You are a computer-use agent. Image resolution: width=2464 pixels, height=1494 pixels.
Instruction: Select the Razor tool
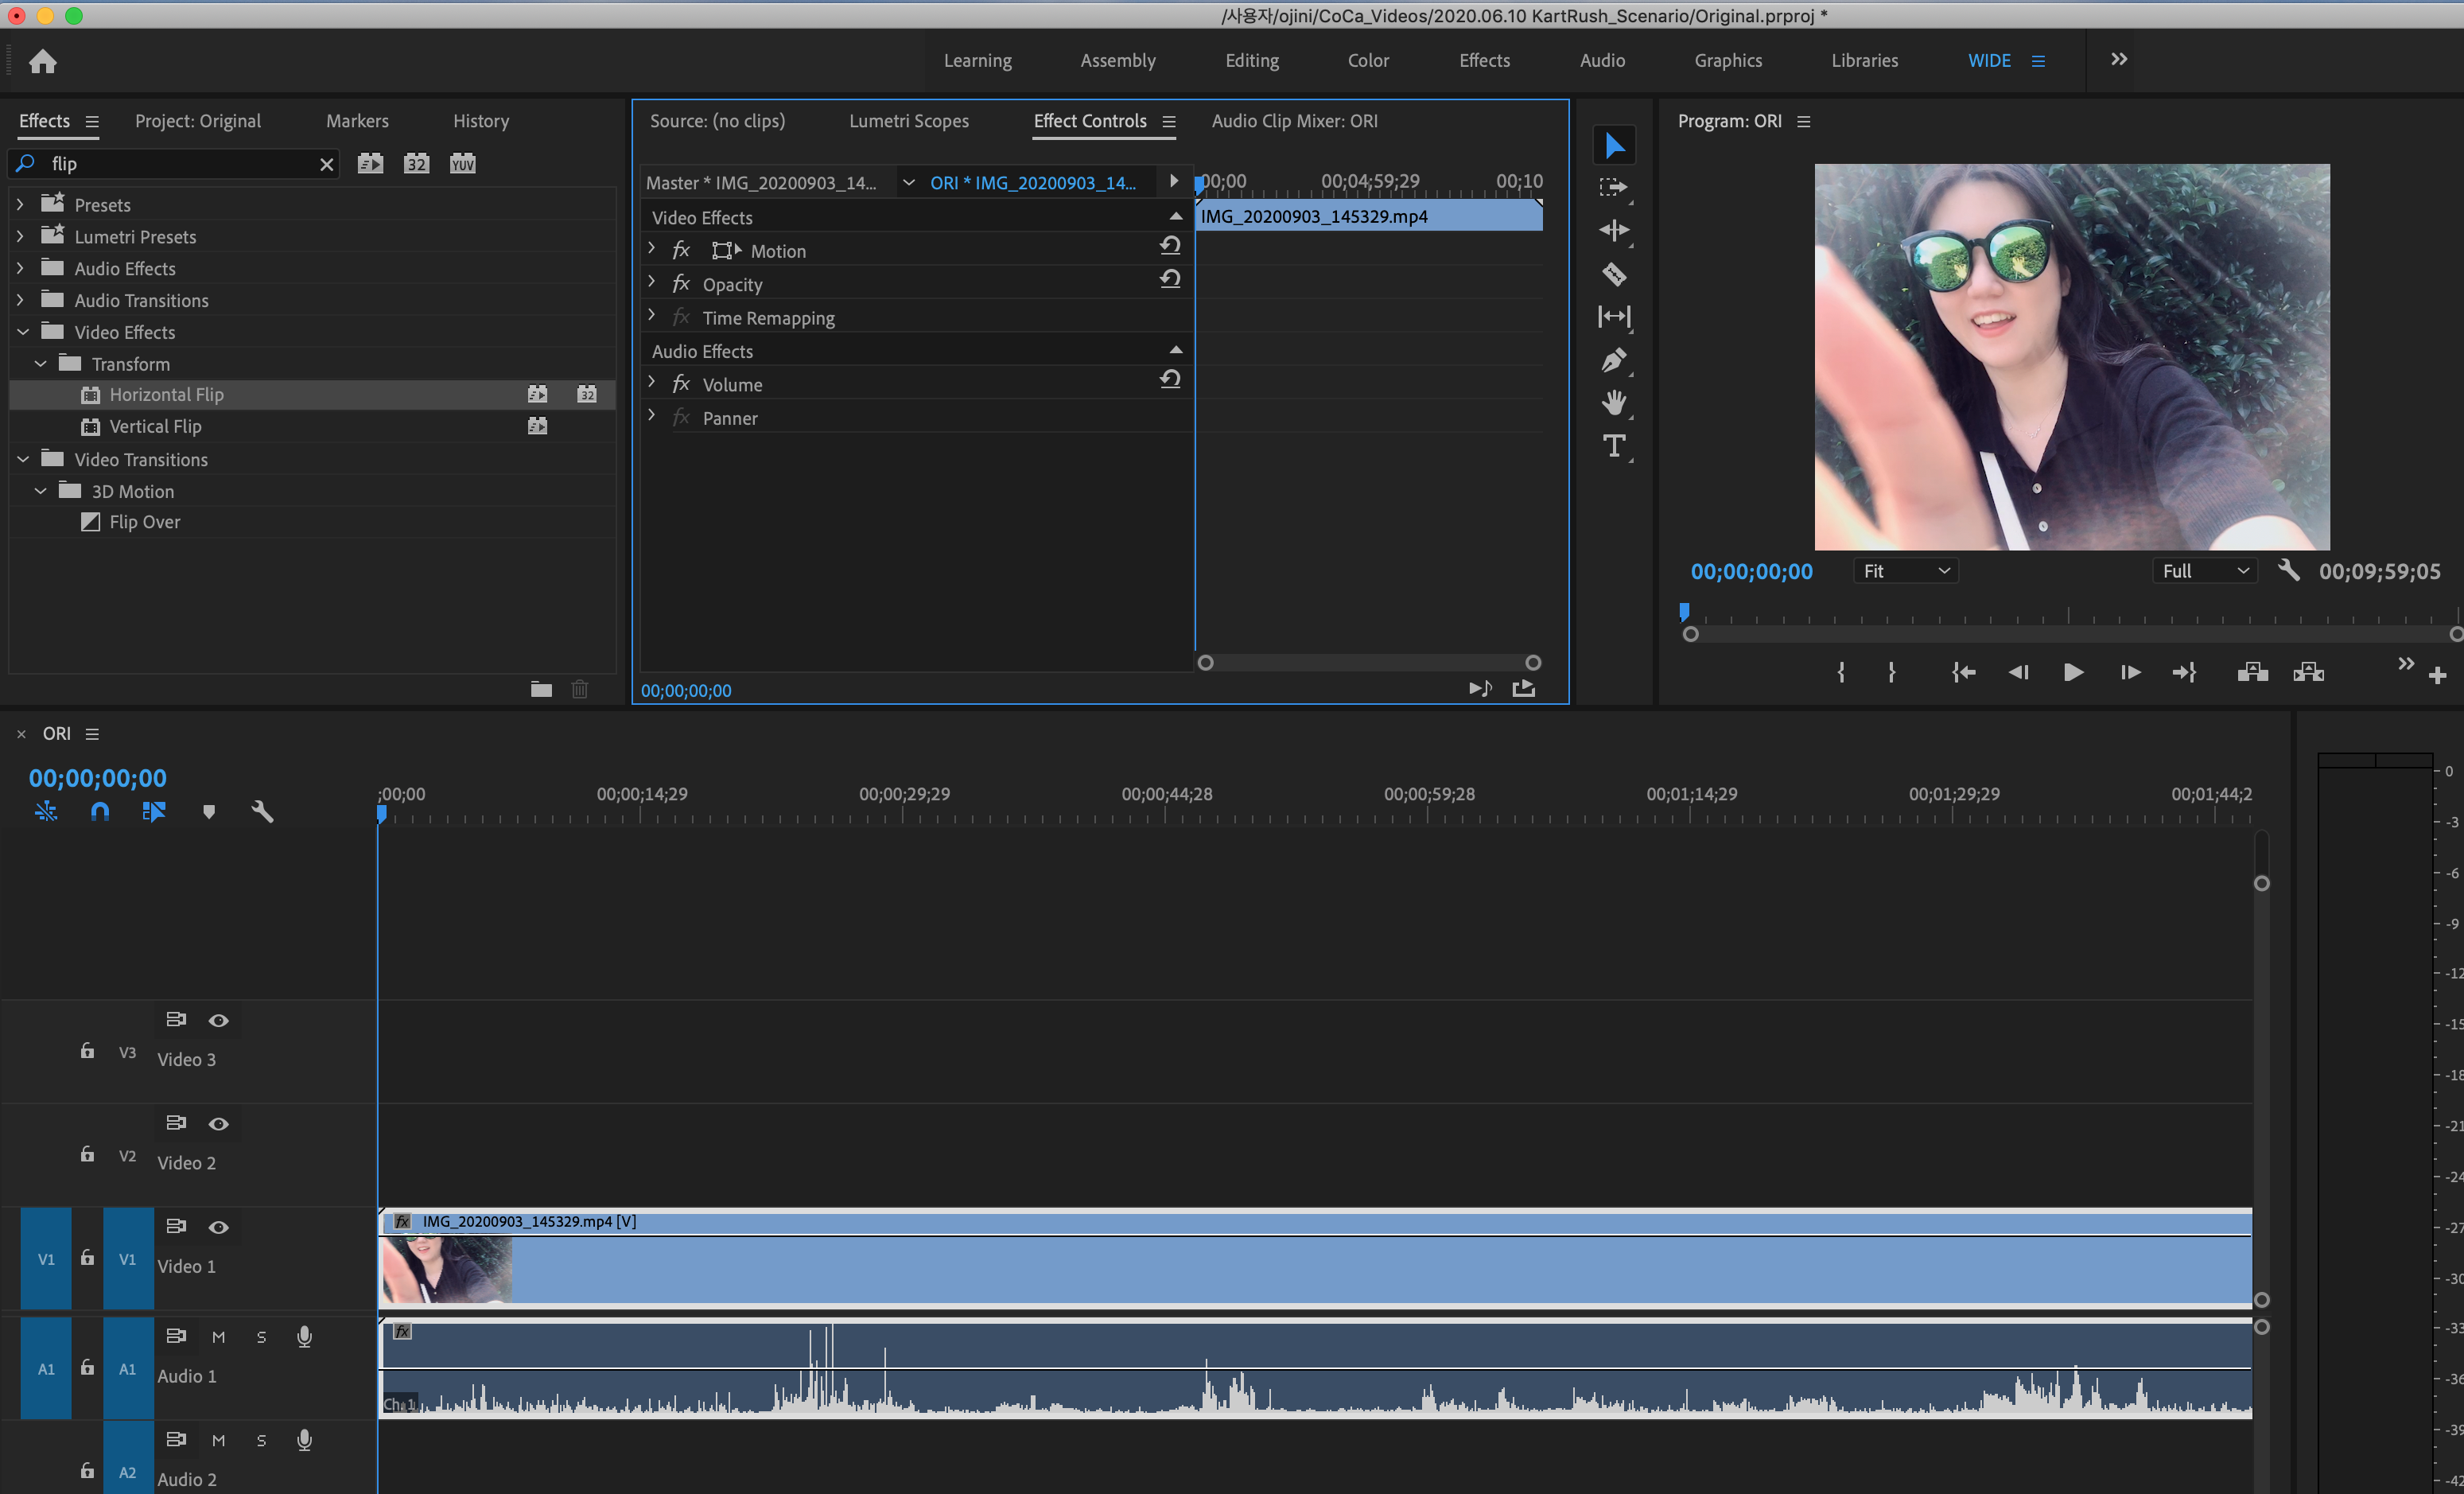pyautogui.click(x=1613, y=274)
